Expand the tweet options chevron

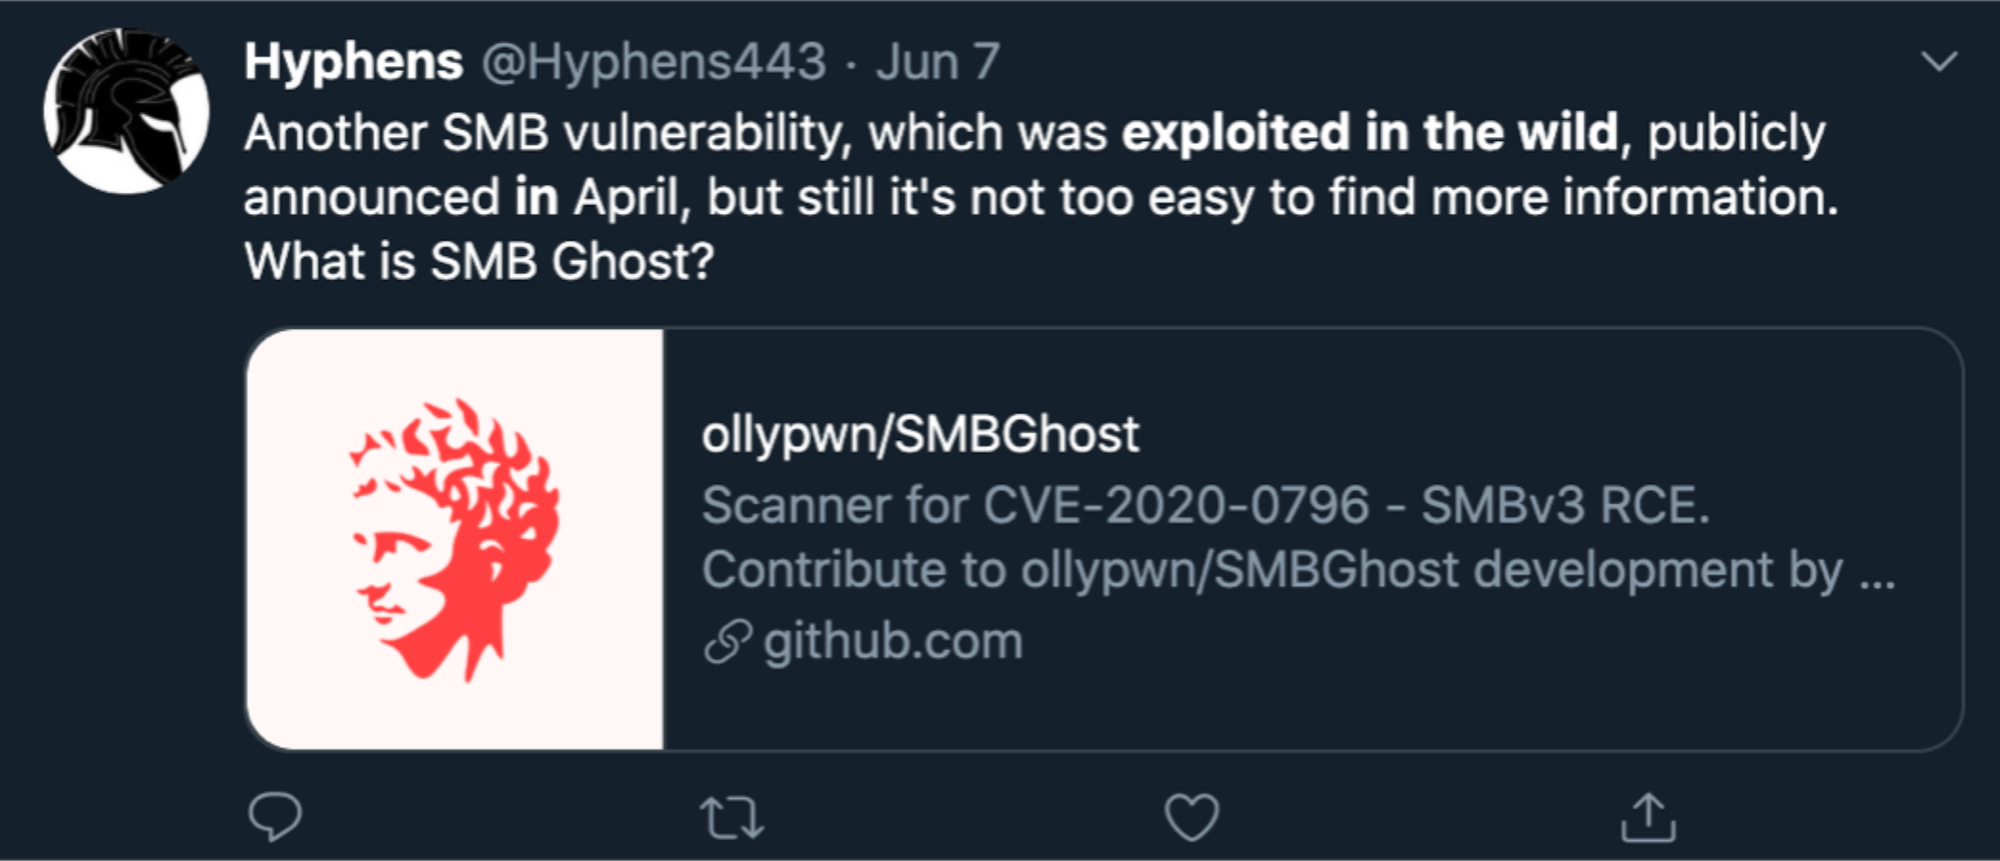pyautogui.click(x=1939, y=62)
